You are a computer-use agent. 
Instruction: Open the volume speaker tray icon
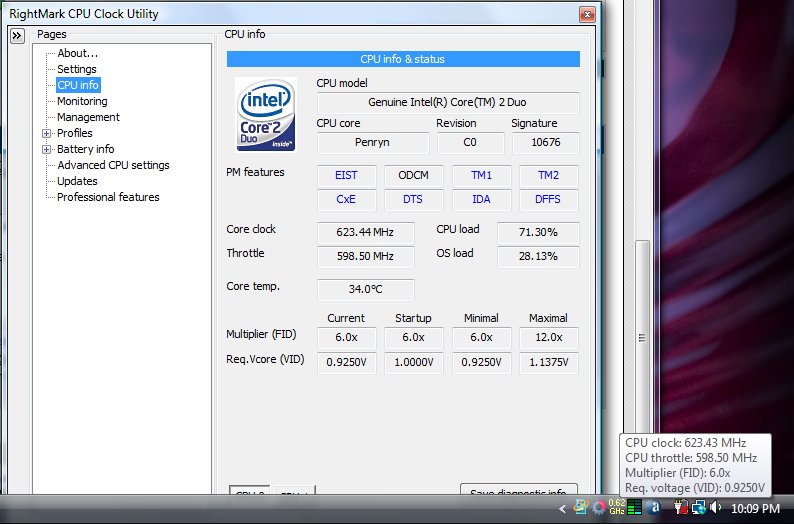click(716, 507)
